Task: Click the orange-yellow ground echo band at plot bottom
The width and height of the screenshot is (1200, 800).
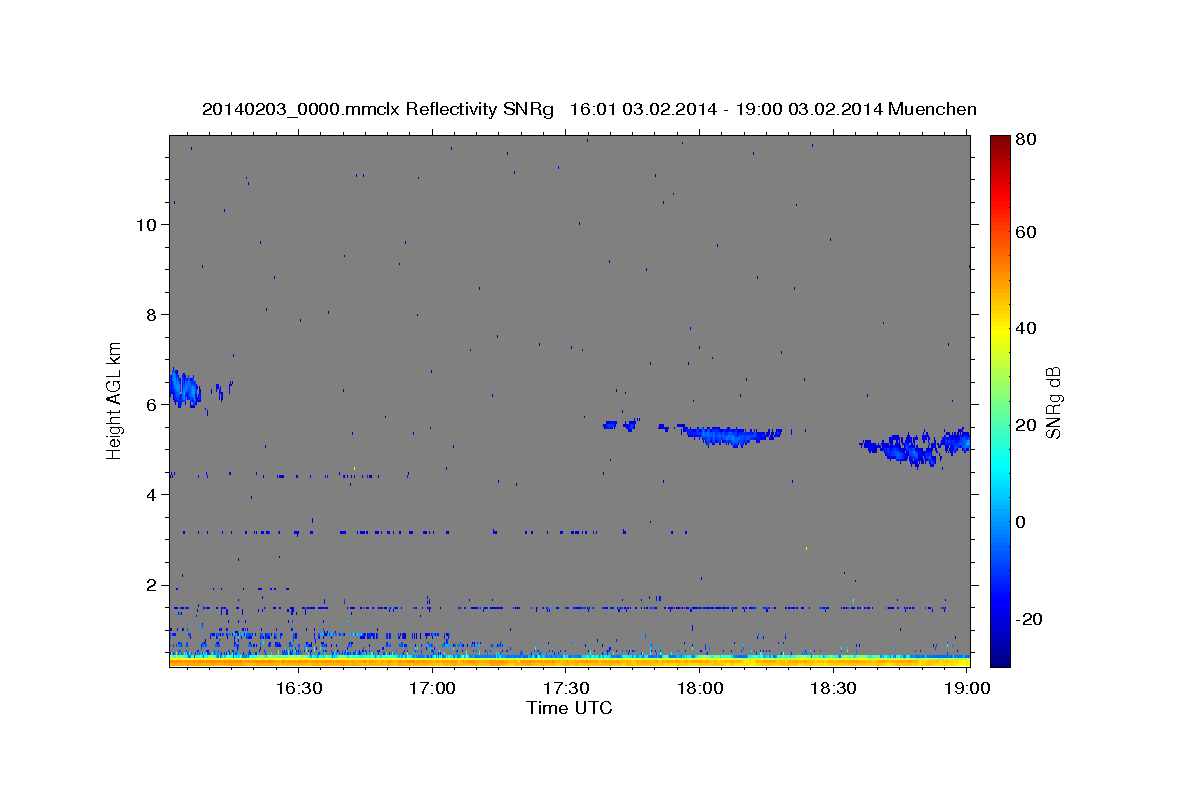Action: point(569,661)
